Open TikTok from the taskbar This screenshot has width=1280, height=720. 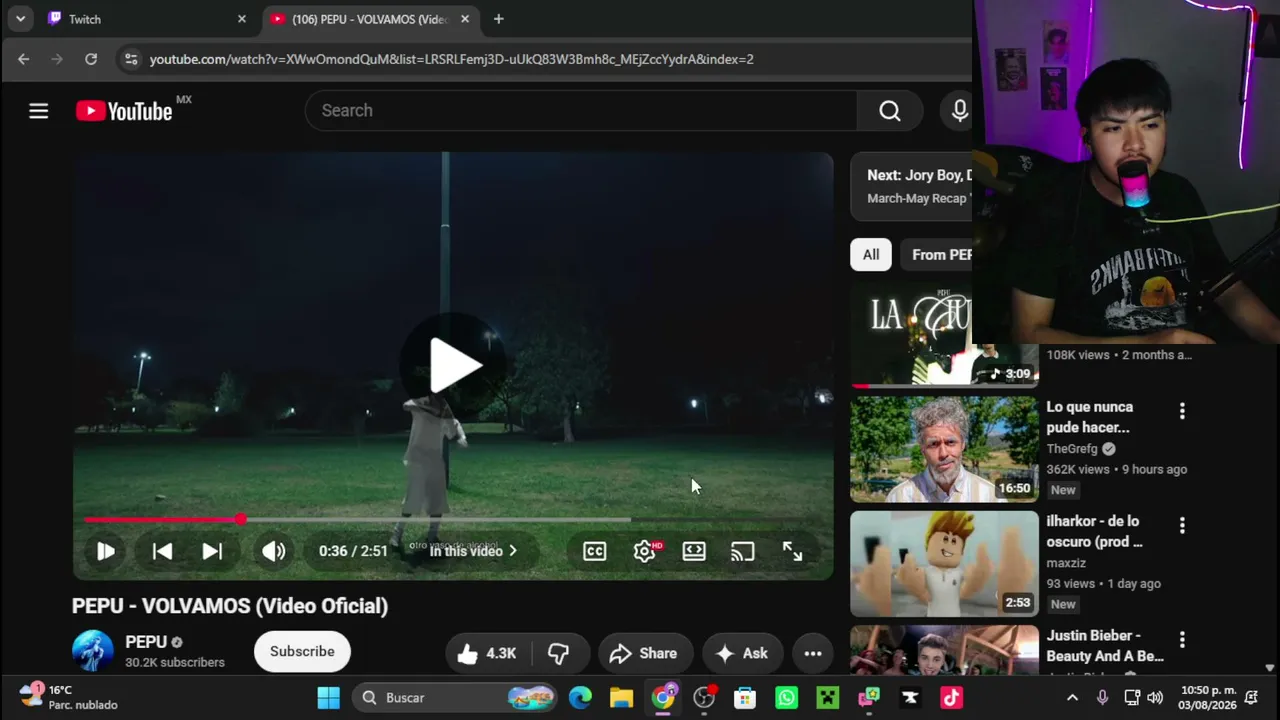951,698
